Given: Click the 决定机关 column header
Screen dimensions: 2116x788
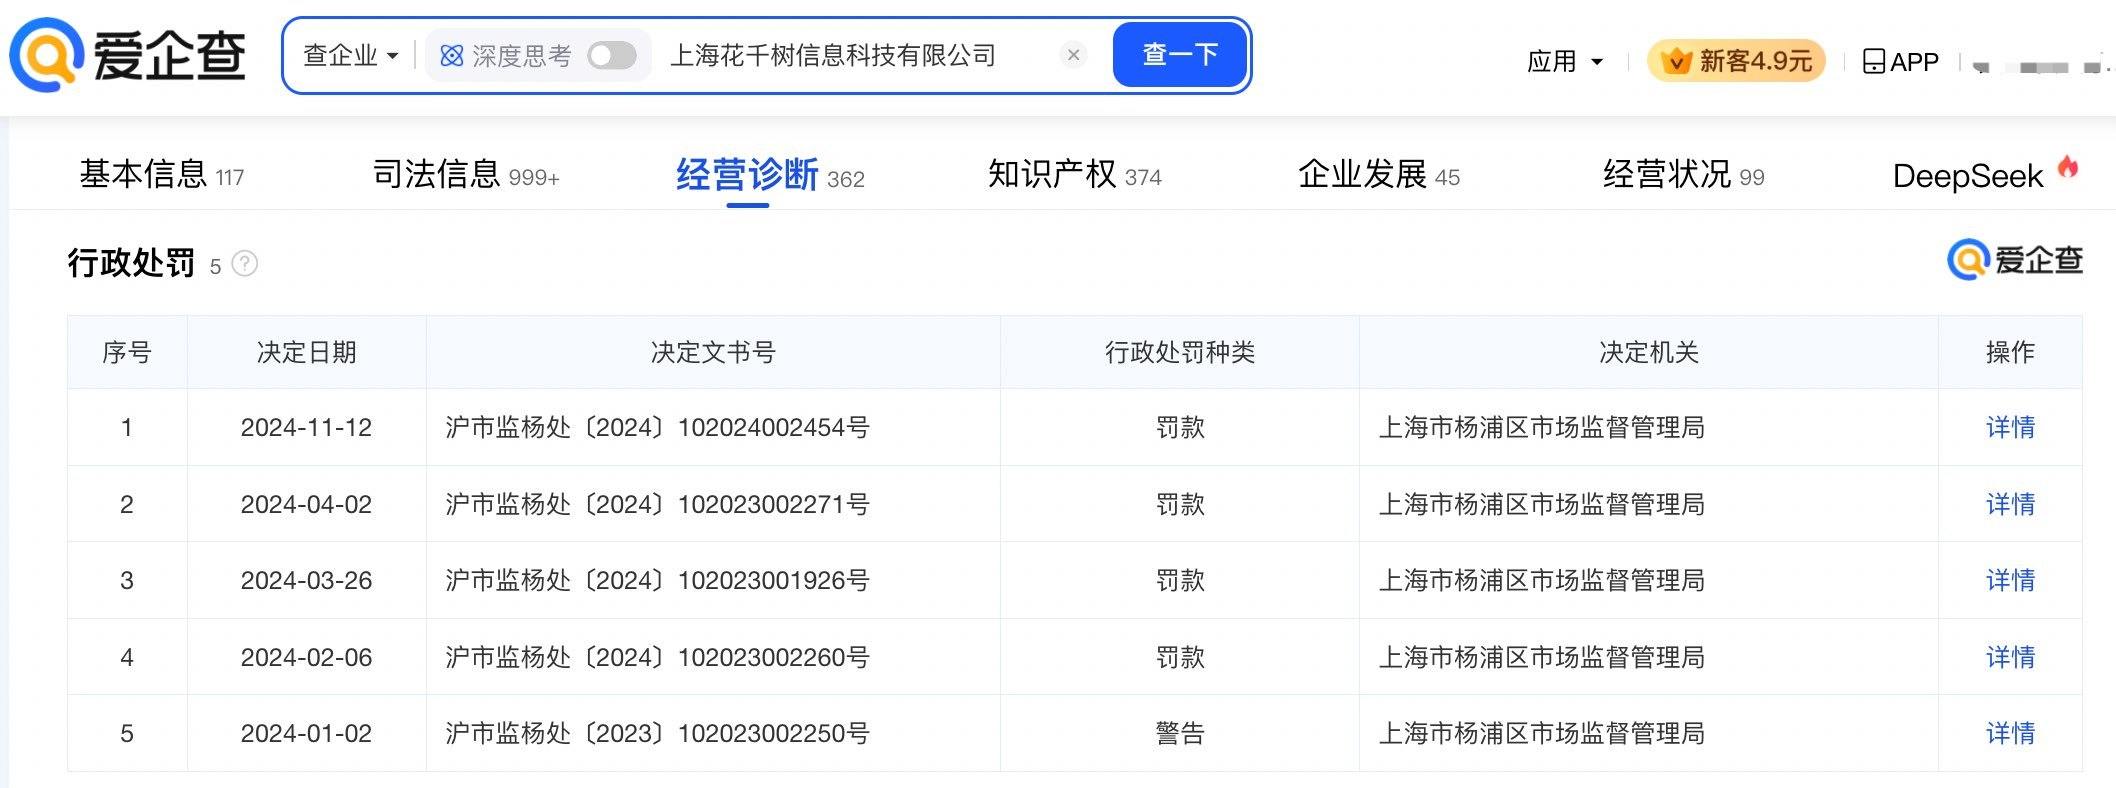Looking at the screenshot, I should point(1649,352).
